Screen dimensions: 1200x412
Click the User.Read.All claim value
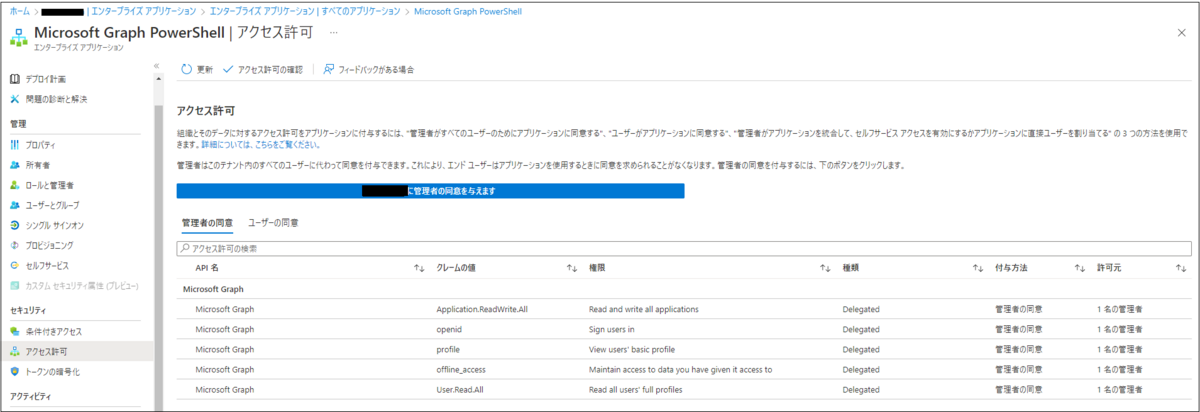click(x=462, y=390)
